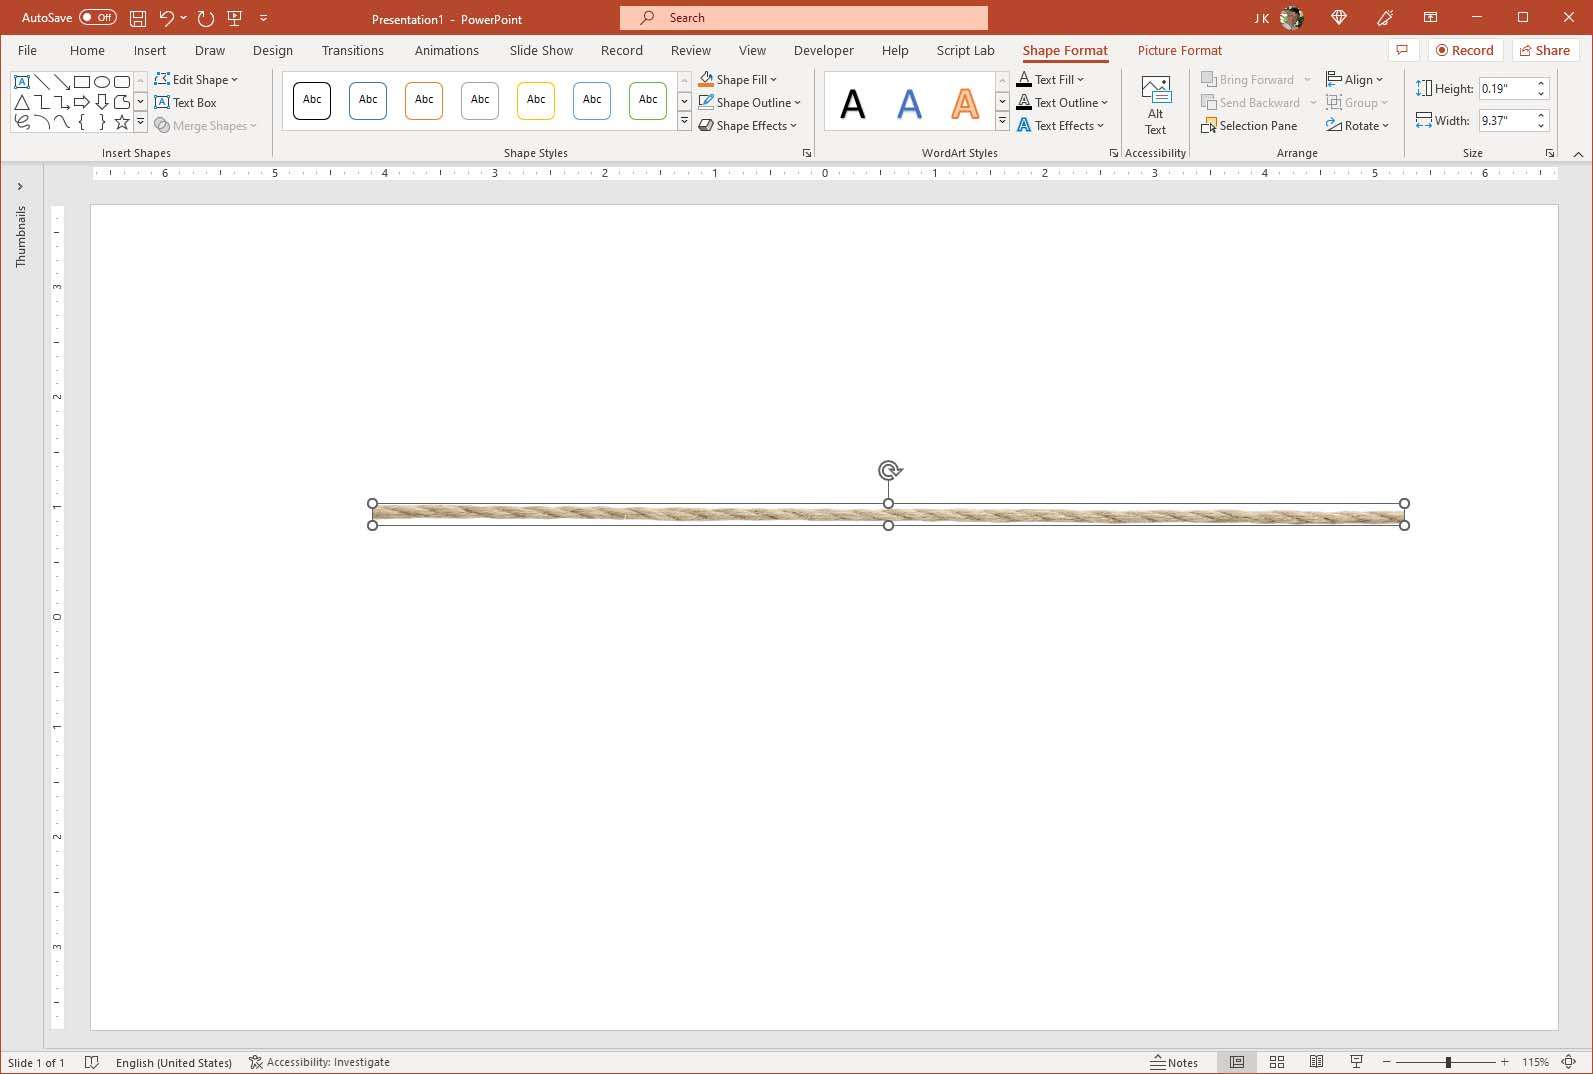Click the Record button
Screen dimensions: 1593x1074
1465,50
